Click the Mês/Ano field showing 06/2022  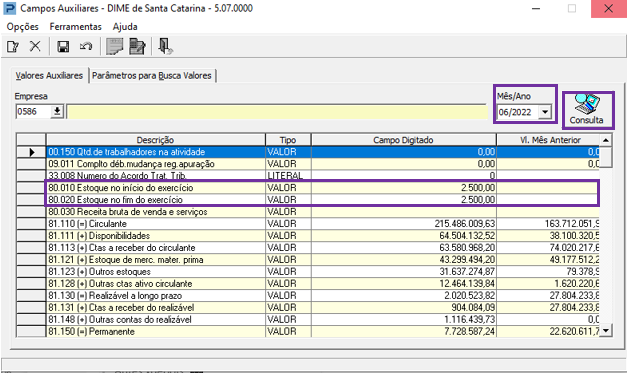coord(517,112)
